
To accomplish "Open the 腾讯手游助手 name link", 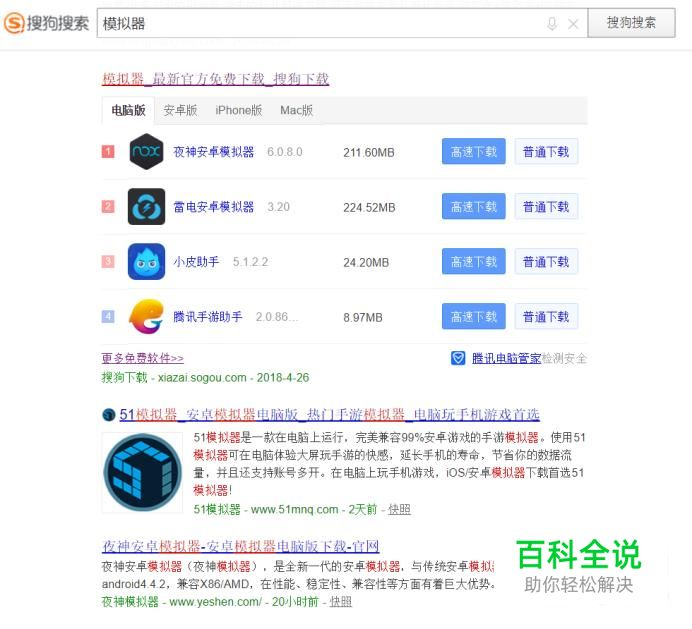I will (x=207, y=317).
